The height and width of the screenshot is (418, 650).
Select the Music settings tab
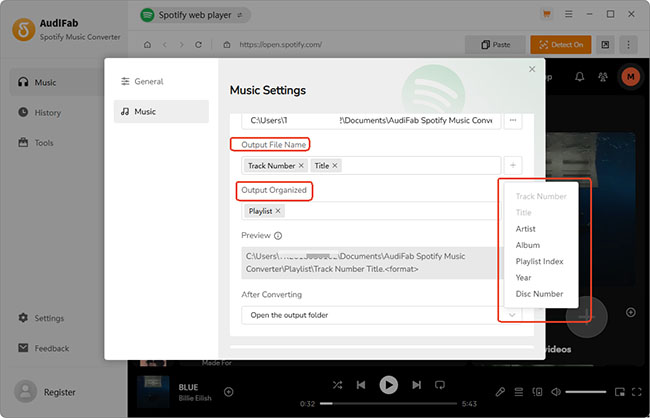coord(161,112)
